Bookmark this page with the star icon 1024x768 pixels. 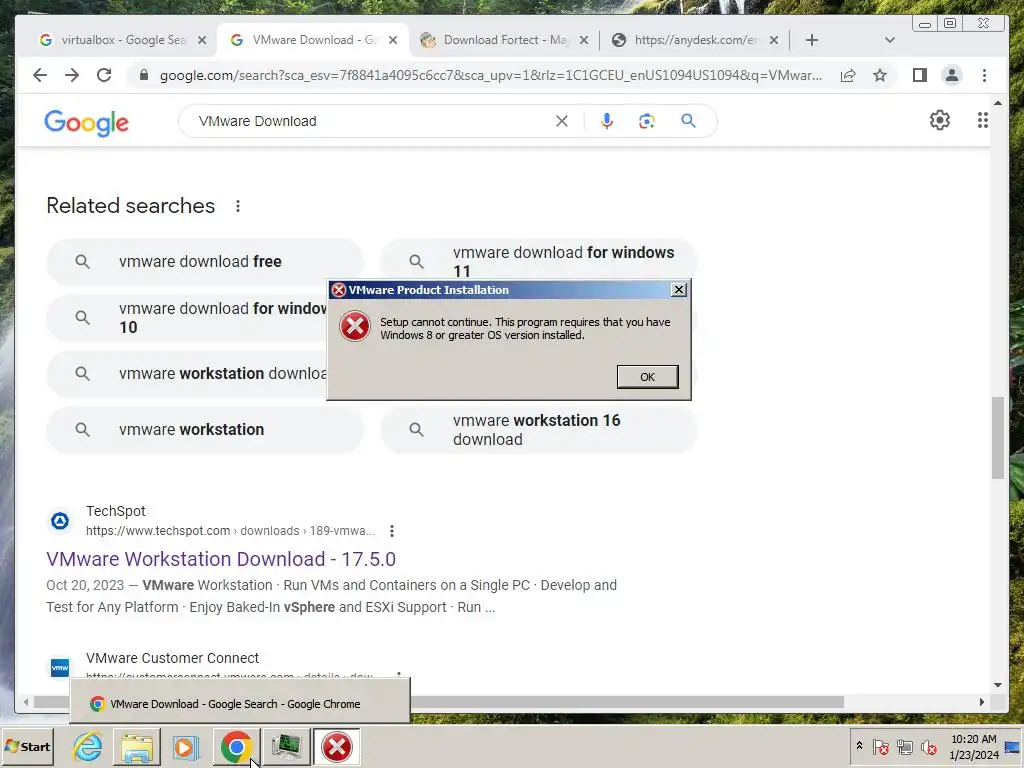click(x=880, y=75)
